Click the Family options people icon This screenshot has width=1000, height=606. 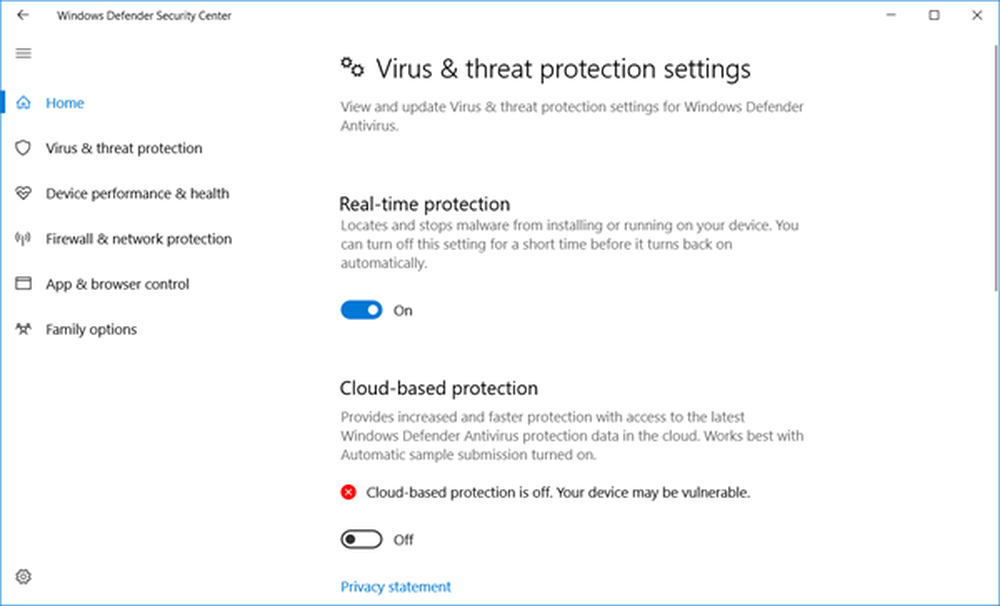point(24,329)
